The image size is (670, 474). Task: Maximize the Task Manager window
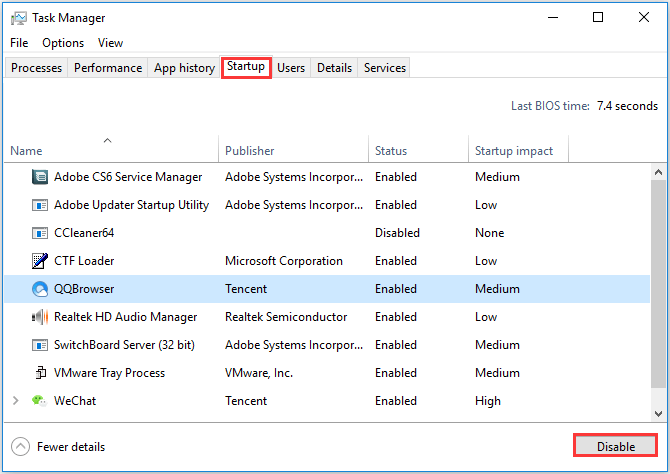click(598, 17)
